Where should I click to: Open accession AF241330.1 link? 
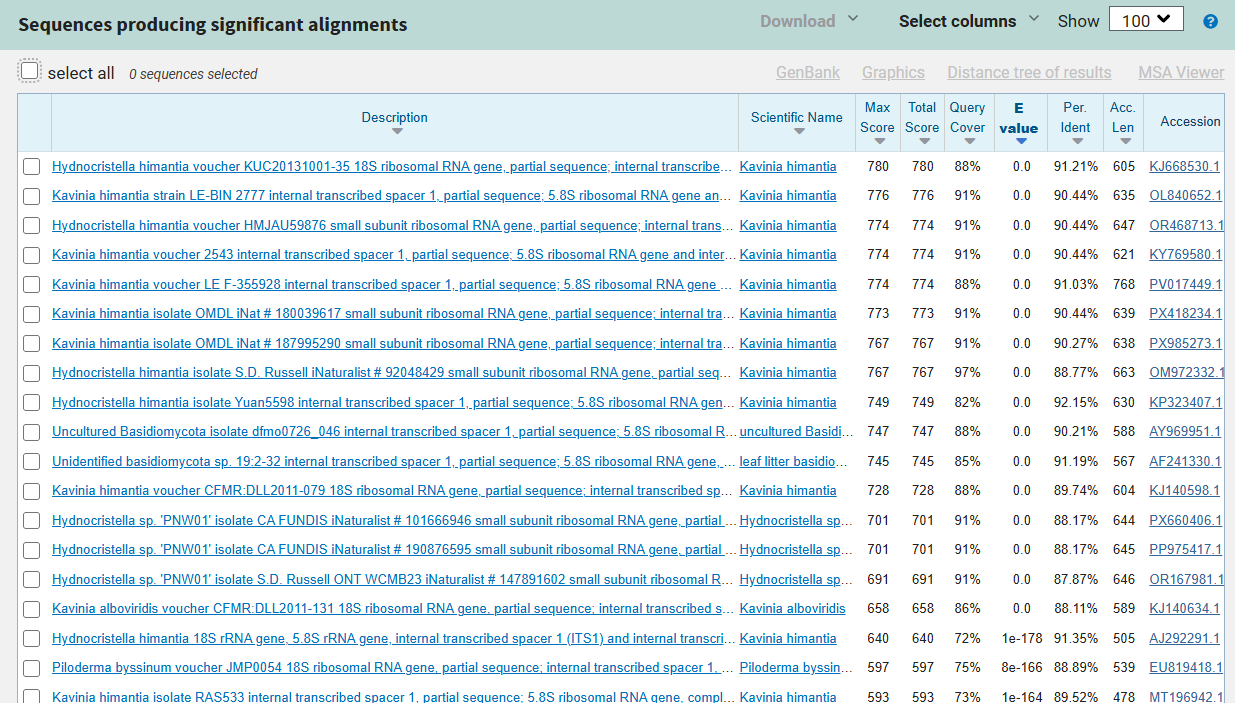[1185, 462]
